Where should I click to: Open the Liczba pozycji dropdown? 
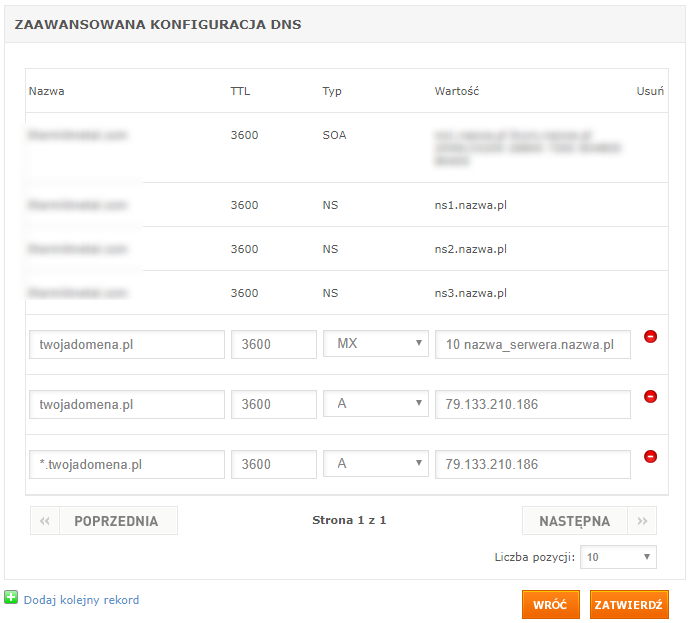(x=618, y=557)
